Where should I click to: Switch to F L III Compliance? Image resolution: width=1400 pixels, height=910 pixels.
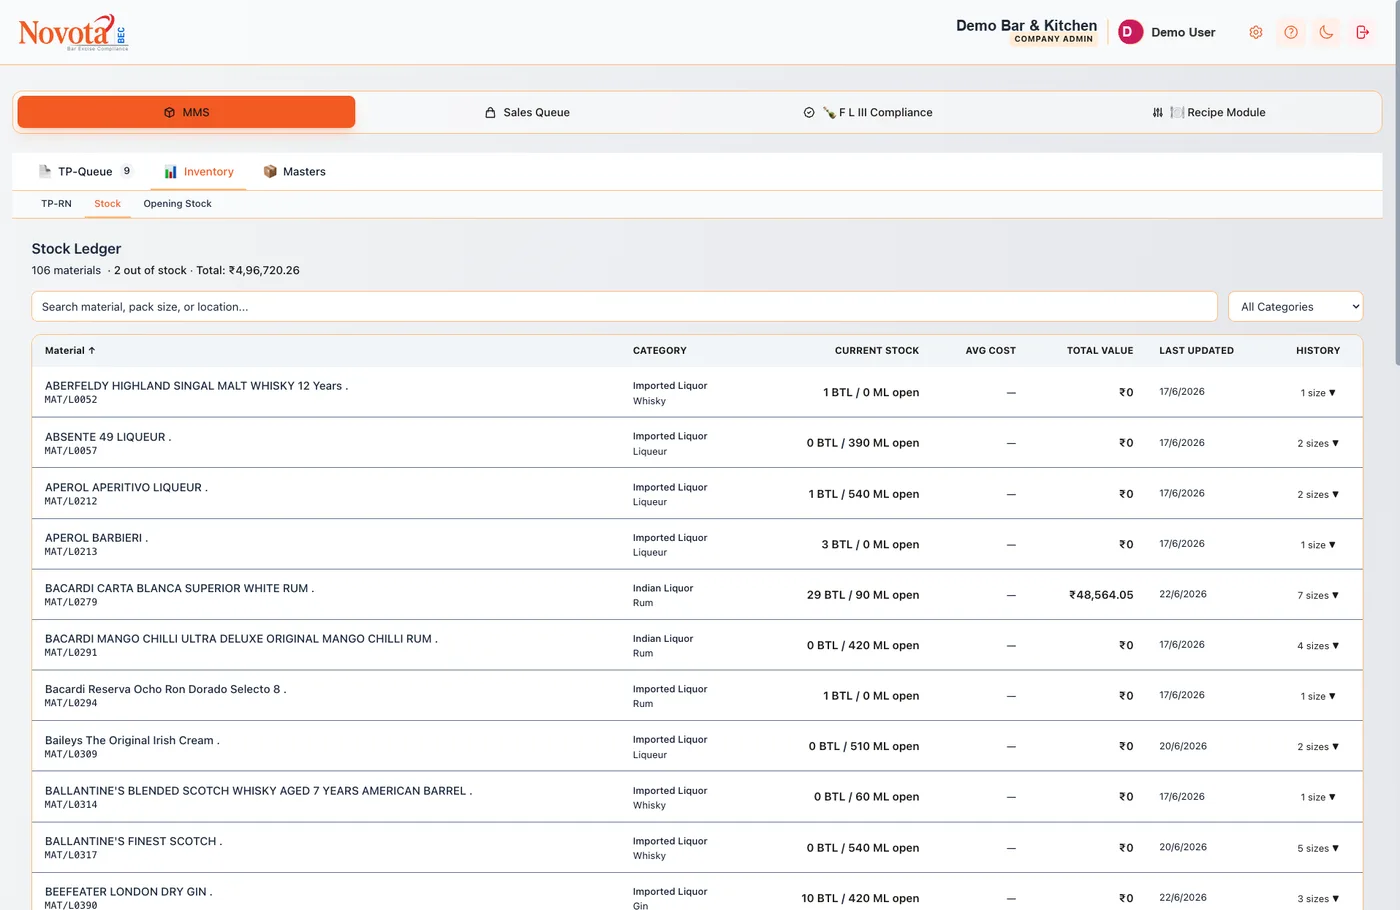[x=868, y=112]
